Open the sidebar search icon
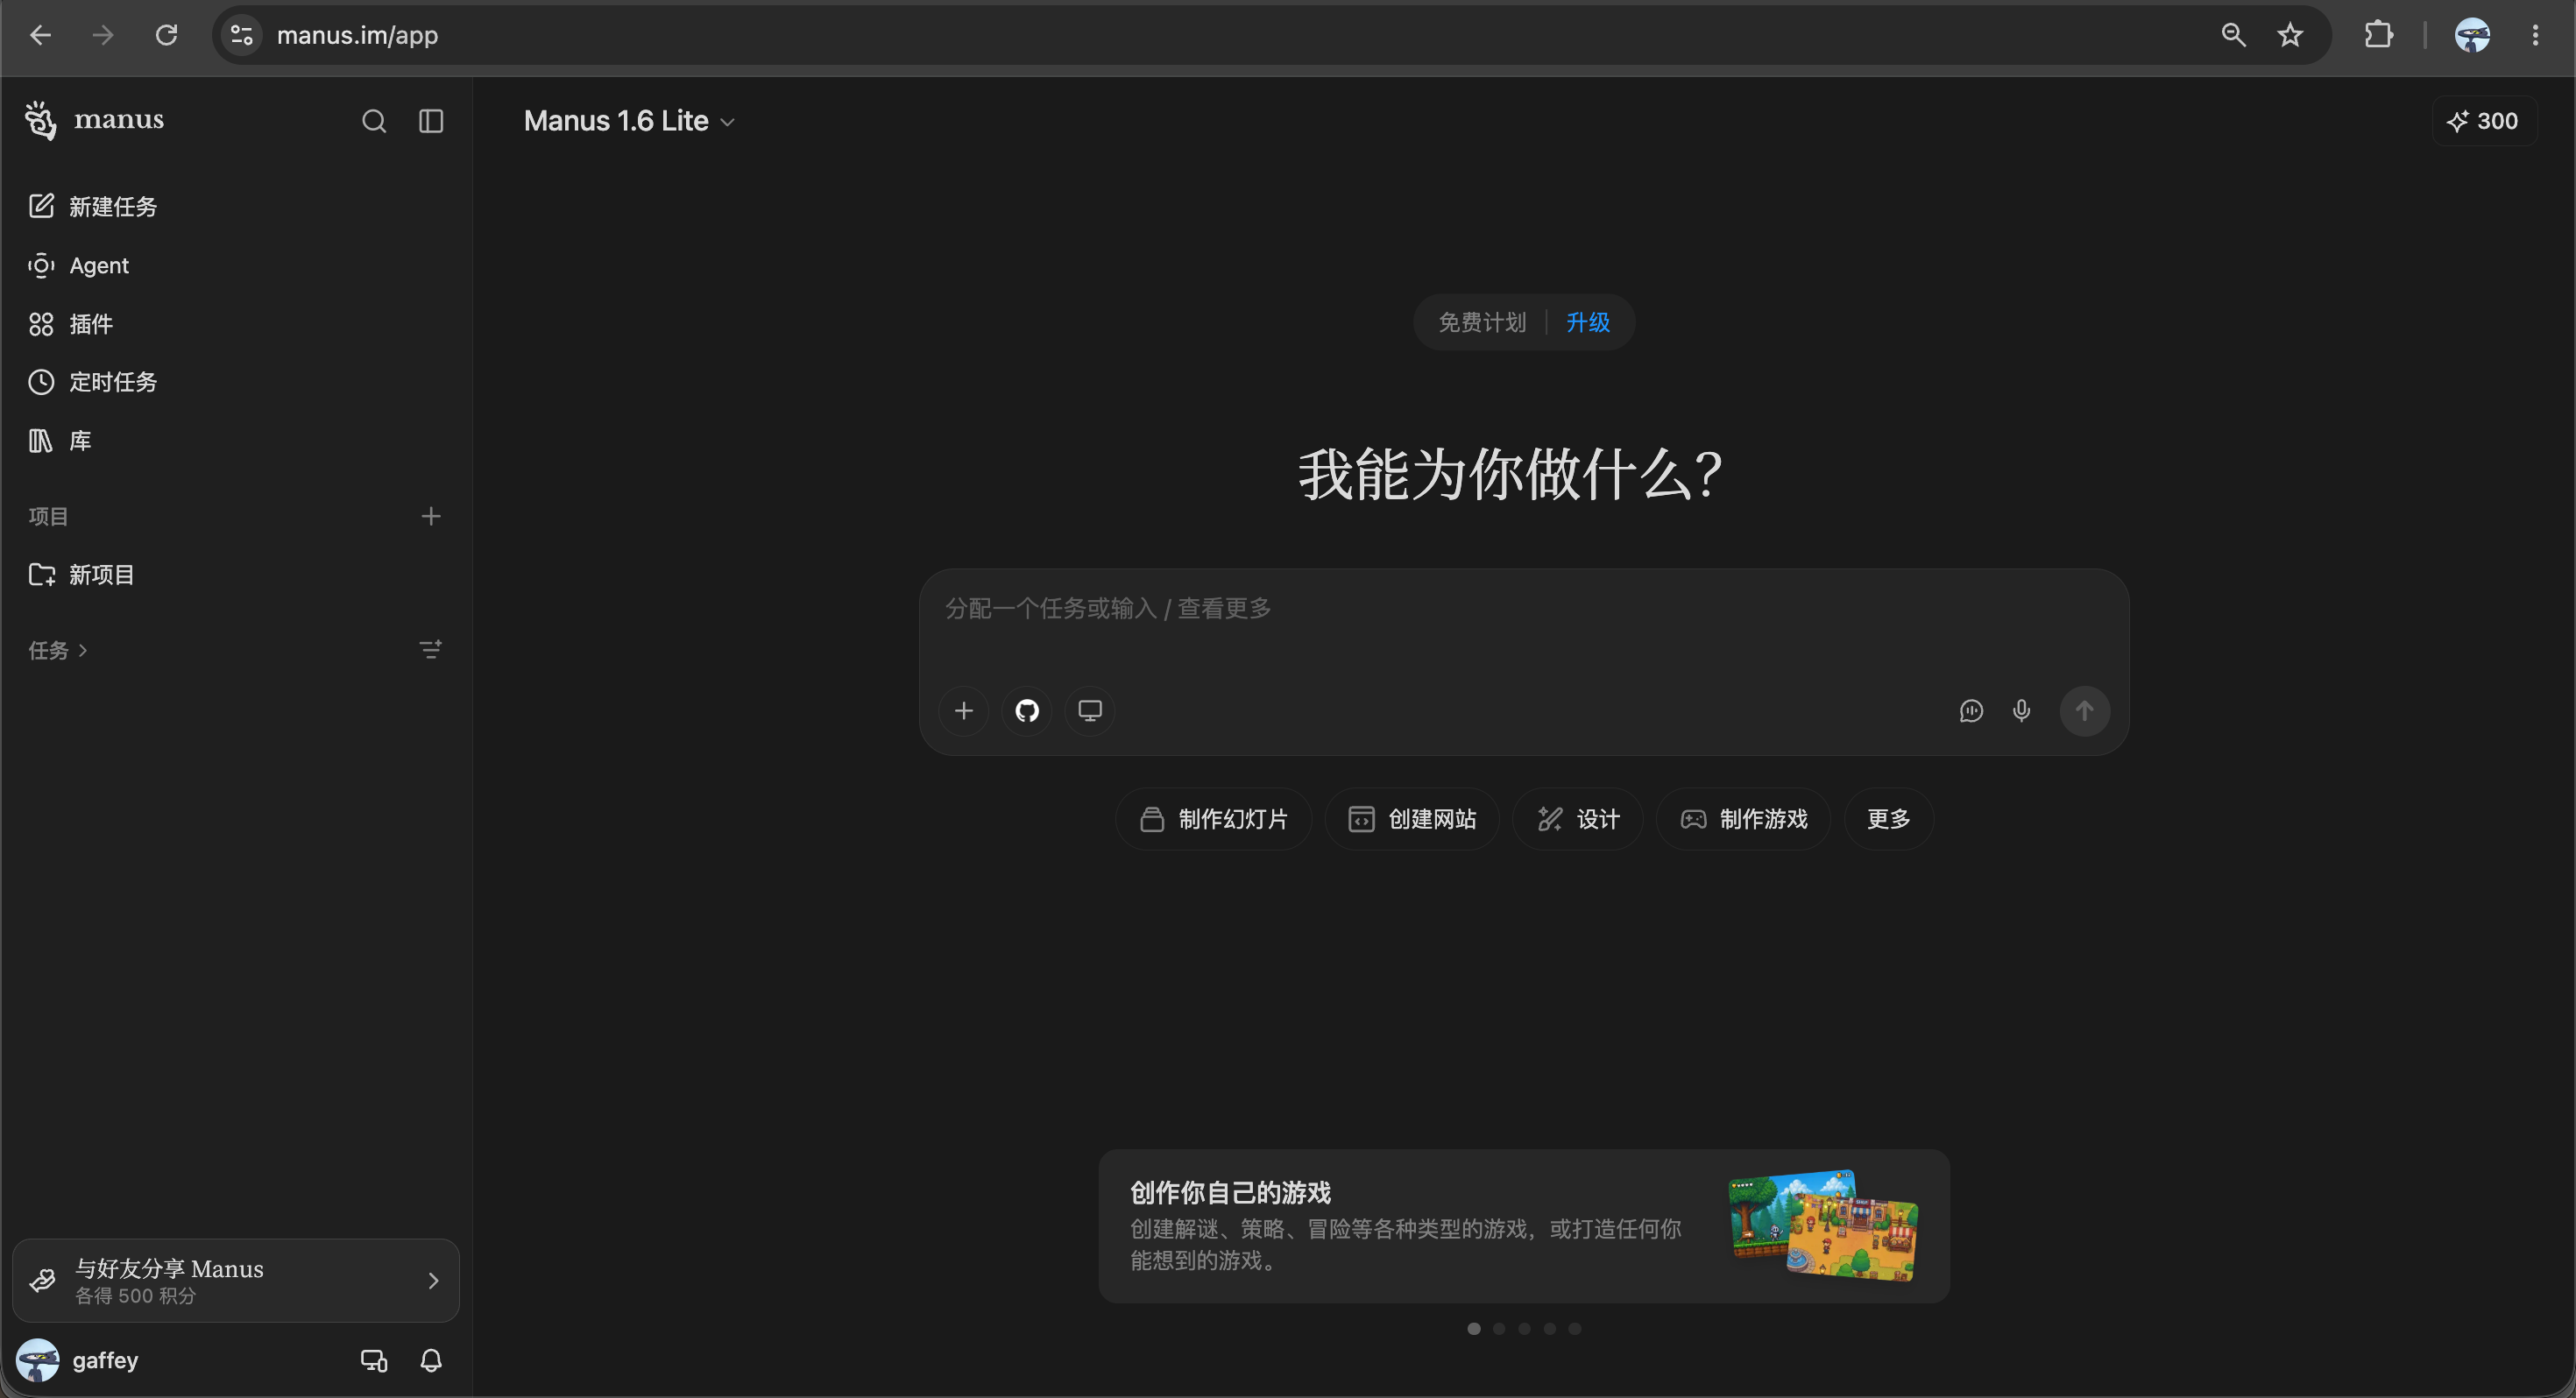Image resolution: width=2576 pixels, height=1398 pixels. tap(374, 121)
